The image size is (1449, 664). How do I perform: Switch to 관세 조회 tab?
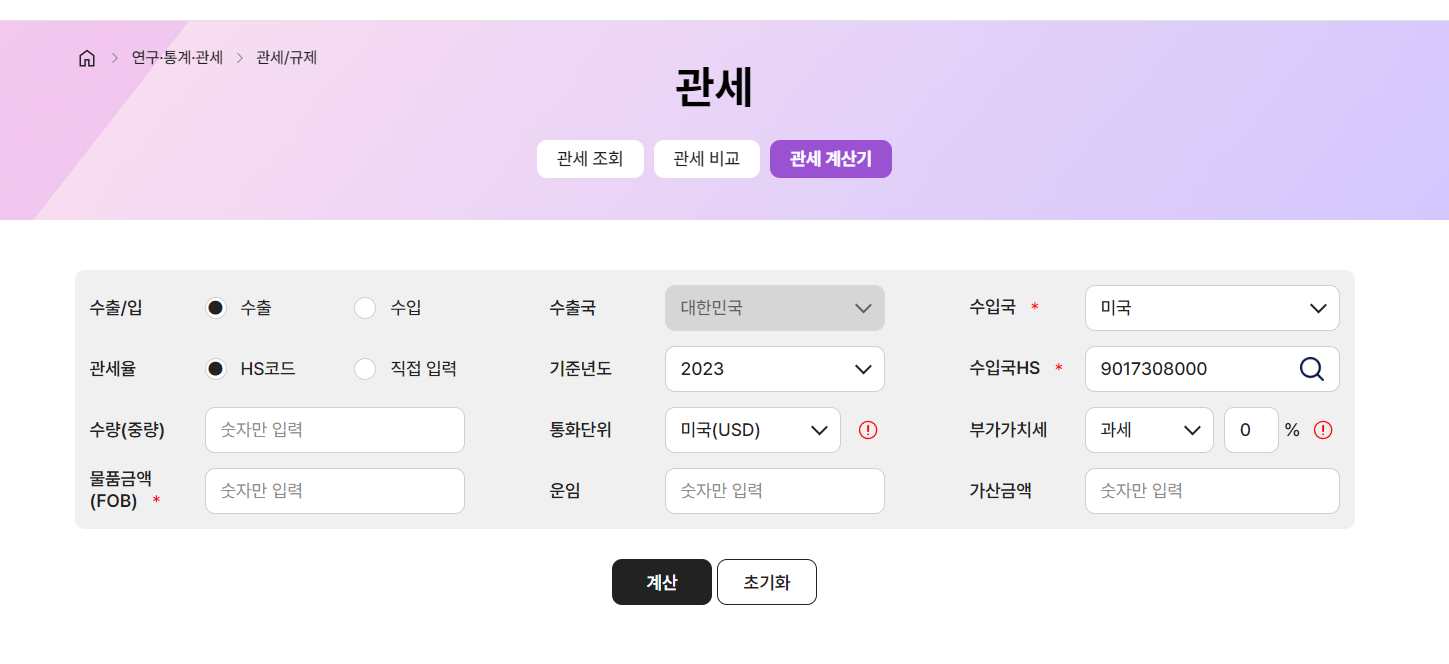point(590,159)
